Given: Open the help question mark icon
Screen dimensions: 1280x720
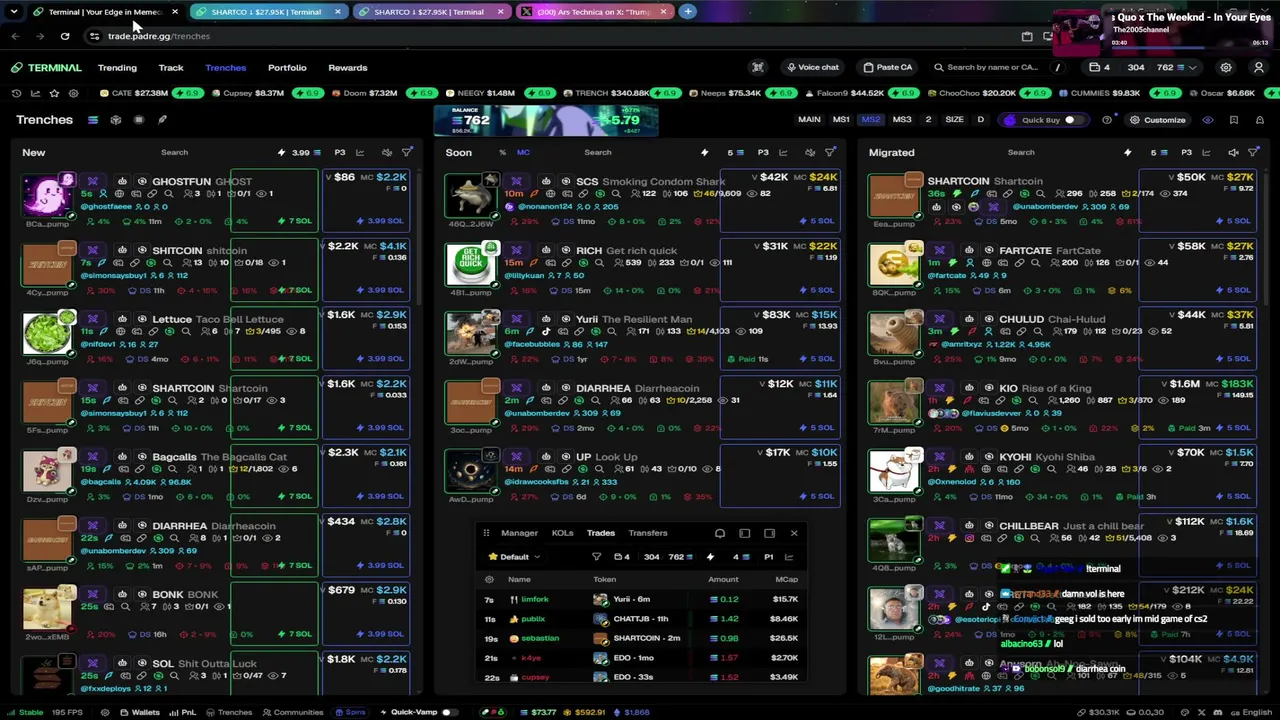Looking at the screenshot, I should click(1107, 120).
